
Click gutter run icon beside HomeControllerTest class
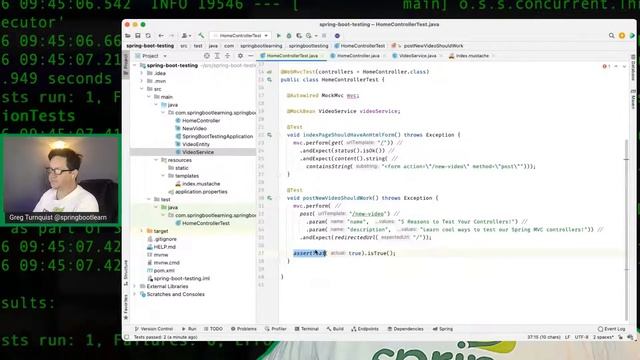point(270,80)
